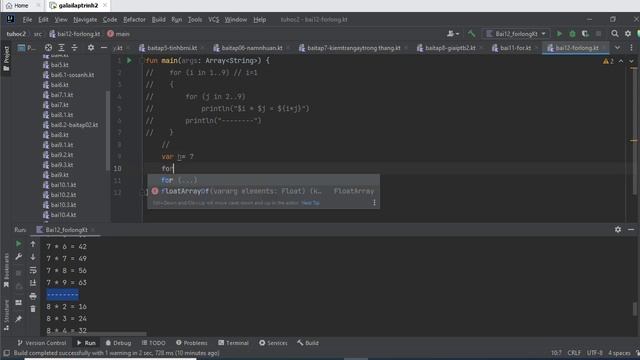Minimize the Run tool window
640x360 pixels.
pyautogui.click(x=631, y=230)
